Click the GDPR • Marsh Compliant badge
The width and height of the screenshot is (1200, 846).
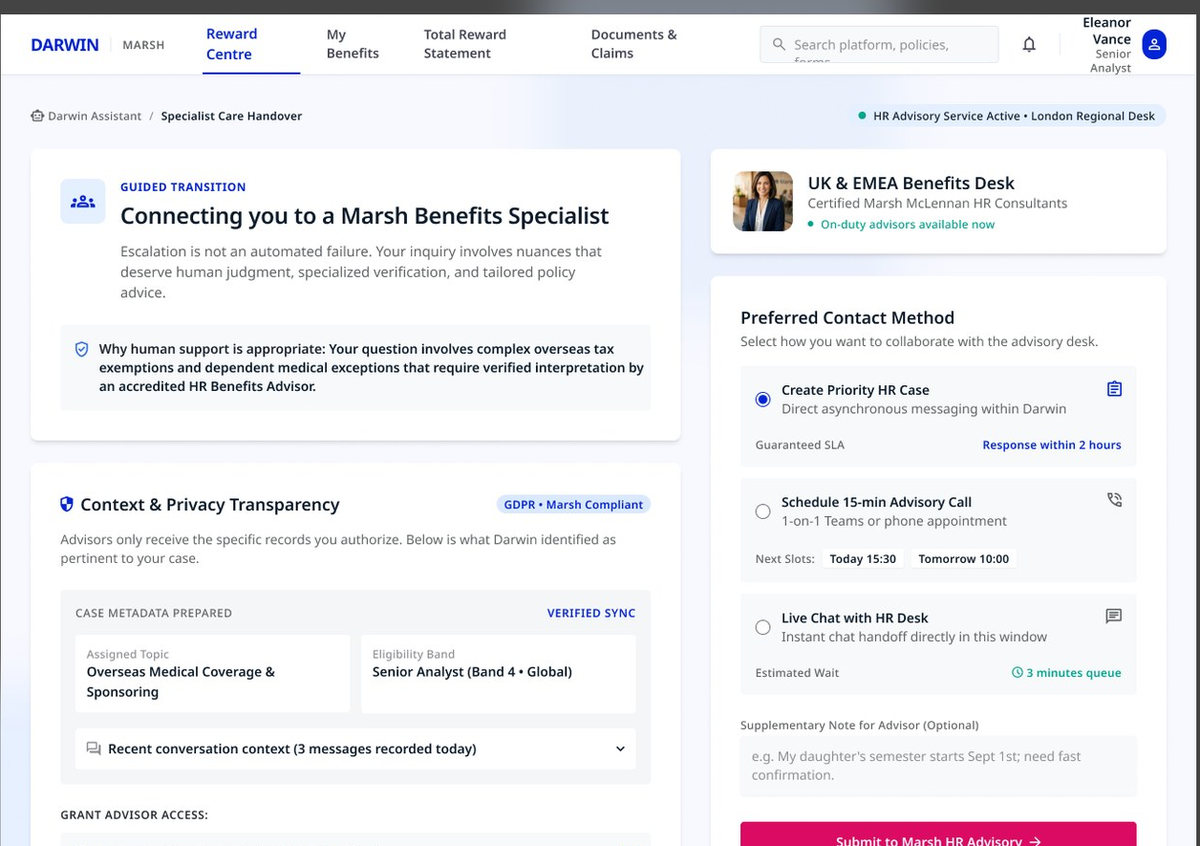coord(573,504)
